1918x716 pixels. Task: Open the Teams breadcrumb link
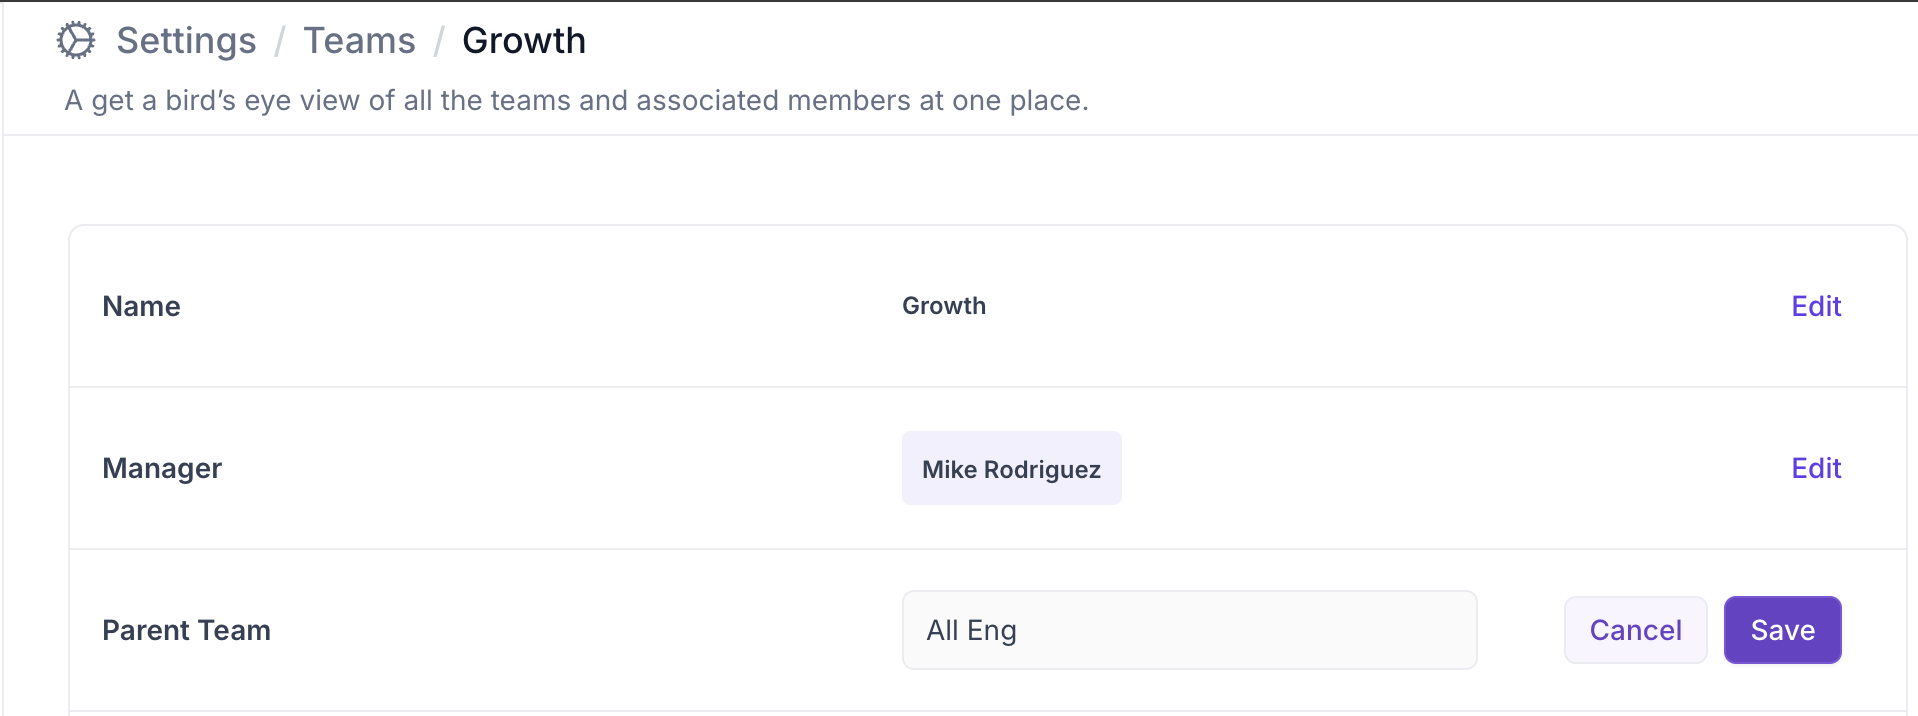tap(359, 41)
